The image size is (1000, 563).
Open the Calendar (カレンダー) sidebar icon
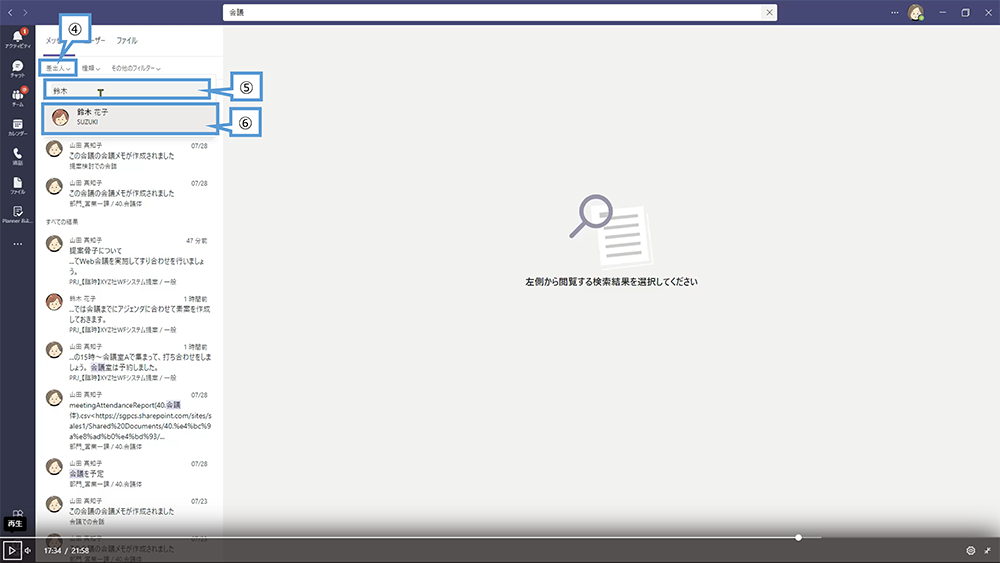pyautogui.click(x=17, y=127)
